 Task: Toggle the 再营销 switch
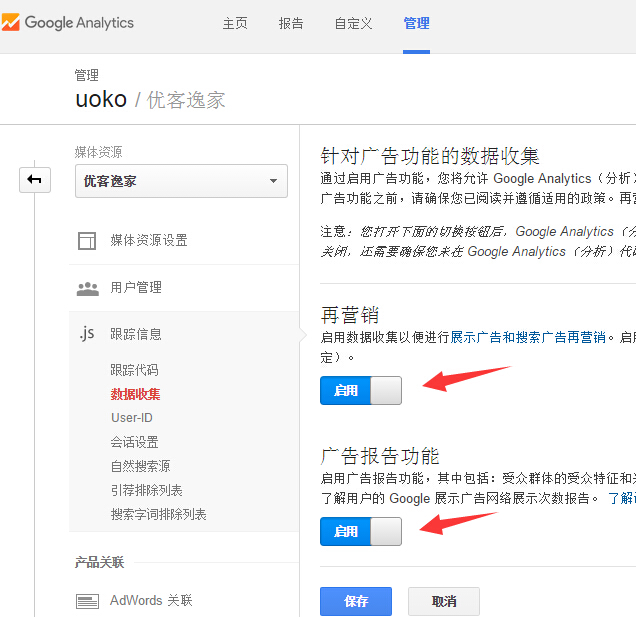click(x=360, y=390)
